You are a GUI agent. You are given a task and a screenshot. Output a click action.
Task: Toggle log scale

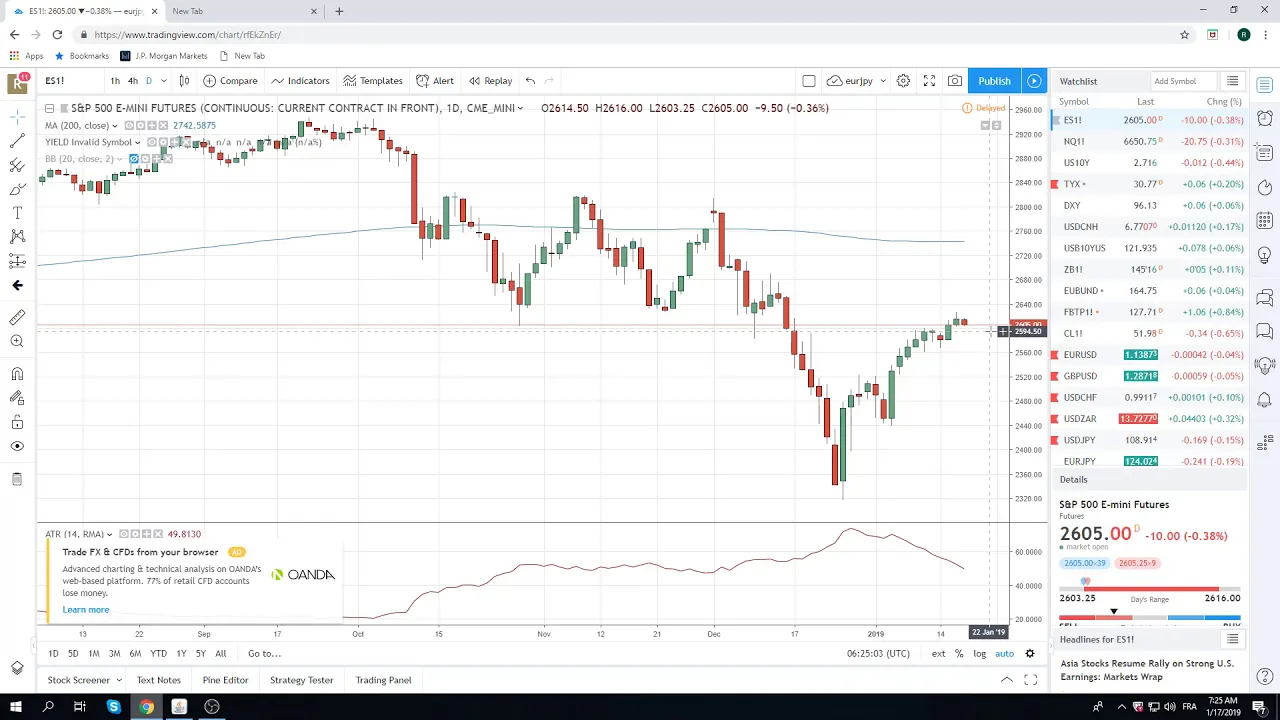979,654
